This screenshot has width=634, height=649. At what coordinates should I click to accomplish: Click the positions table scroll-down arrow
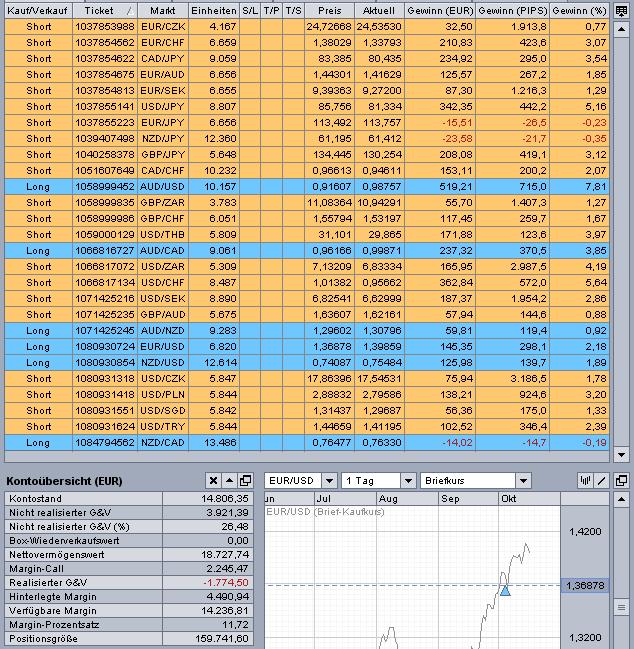click(x=621, y=454)
